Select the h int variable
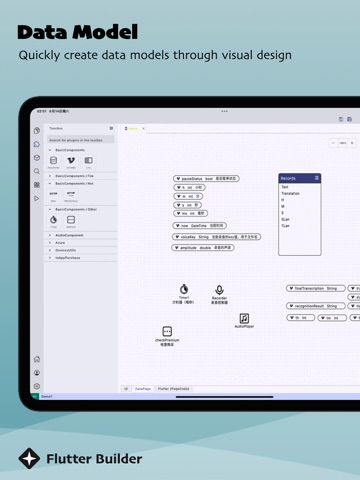This screenshot has height=480, width=360. coord(189,187)
